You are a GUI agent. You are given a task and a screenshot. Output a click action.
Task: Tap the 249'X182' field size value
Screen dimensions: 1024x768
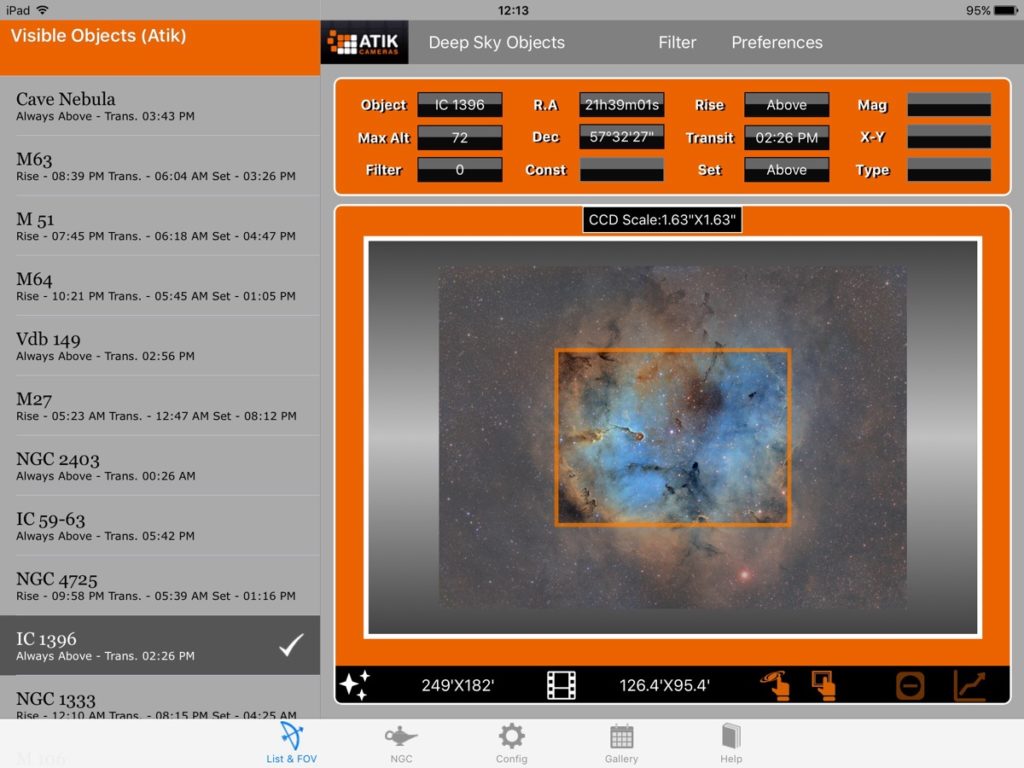point(457,685)
